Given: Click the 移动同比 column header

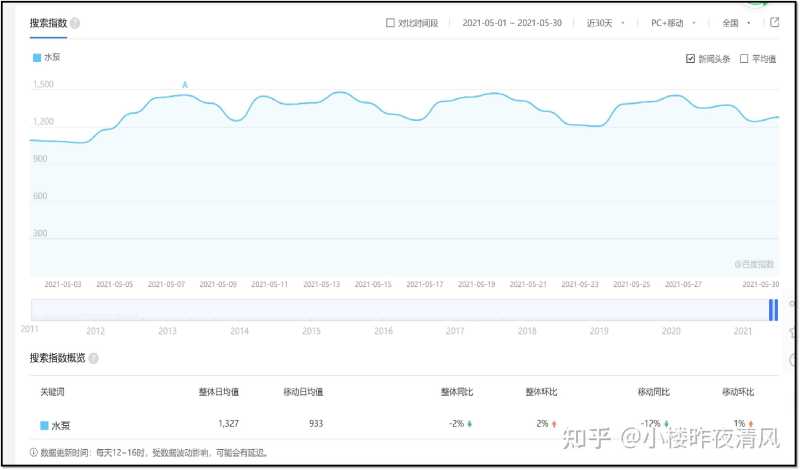Looking at the screenshot, I should (654, 392).
